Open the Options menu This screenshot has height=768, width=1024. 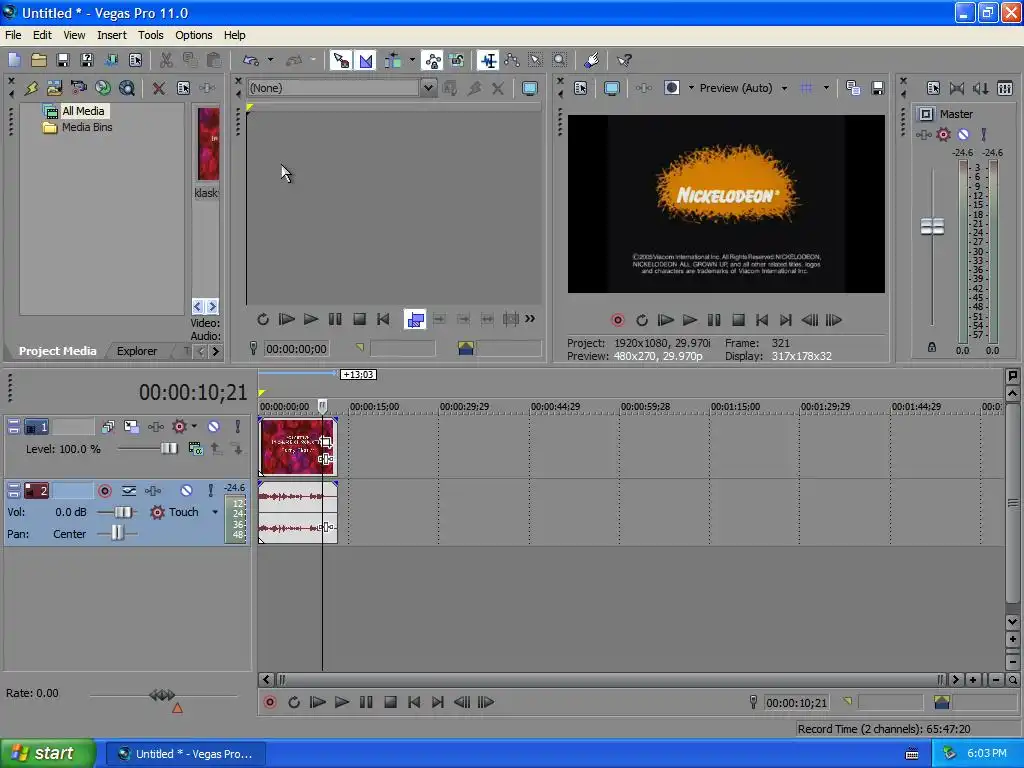(x=193, y=35)
